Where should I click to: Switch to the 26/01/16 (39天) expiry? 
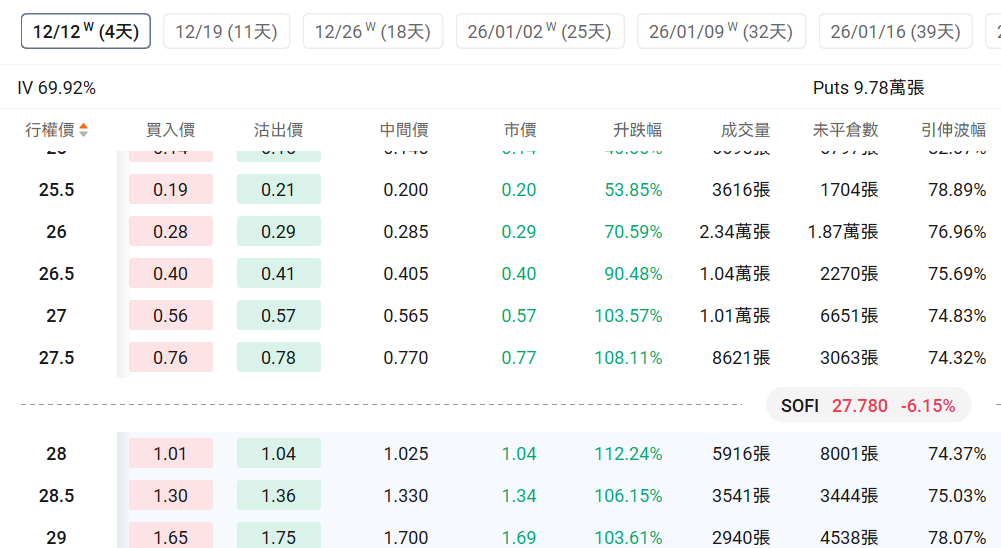click(895, 32)
